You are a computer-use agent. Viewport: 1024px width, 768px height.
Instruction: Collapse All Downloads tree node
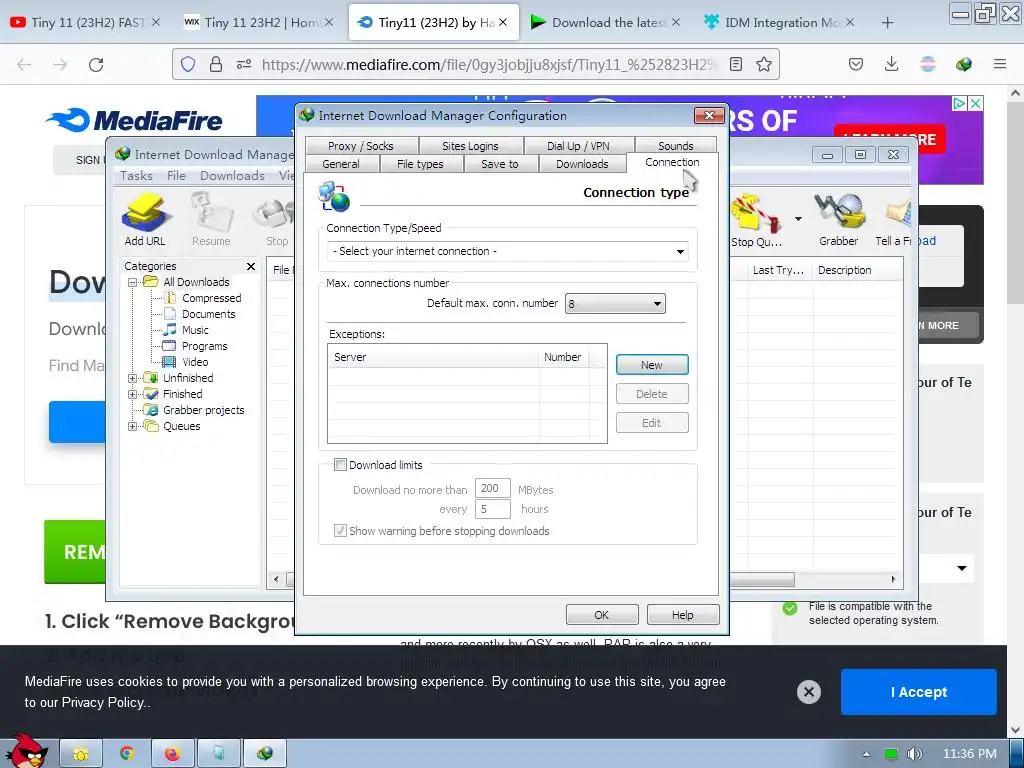tap(133, 282)
